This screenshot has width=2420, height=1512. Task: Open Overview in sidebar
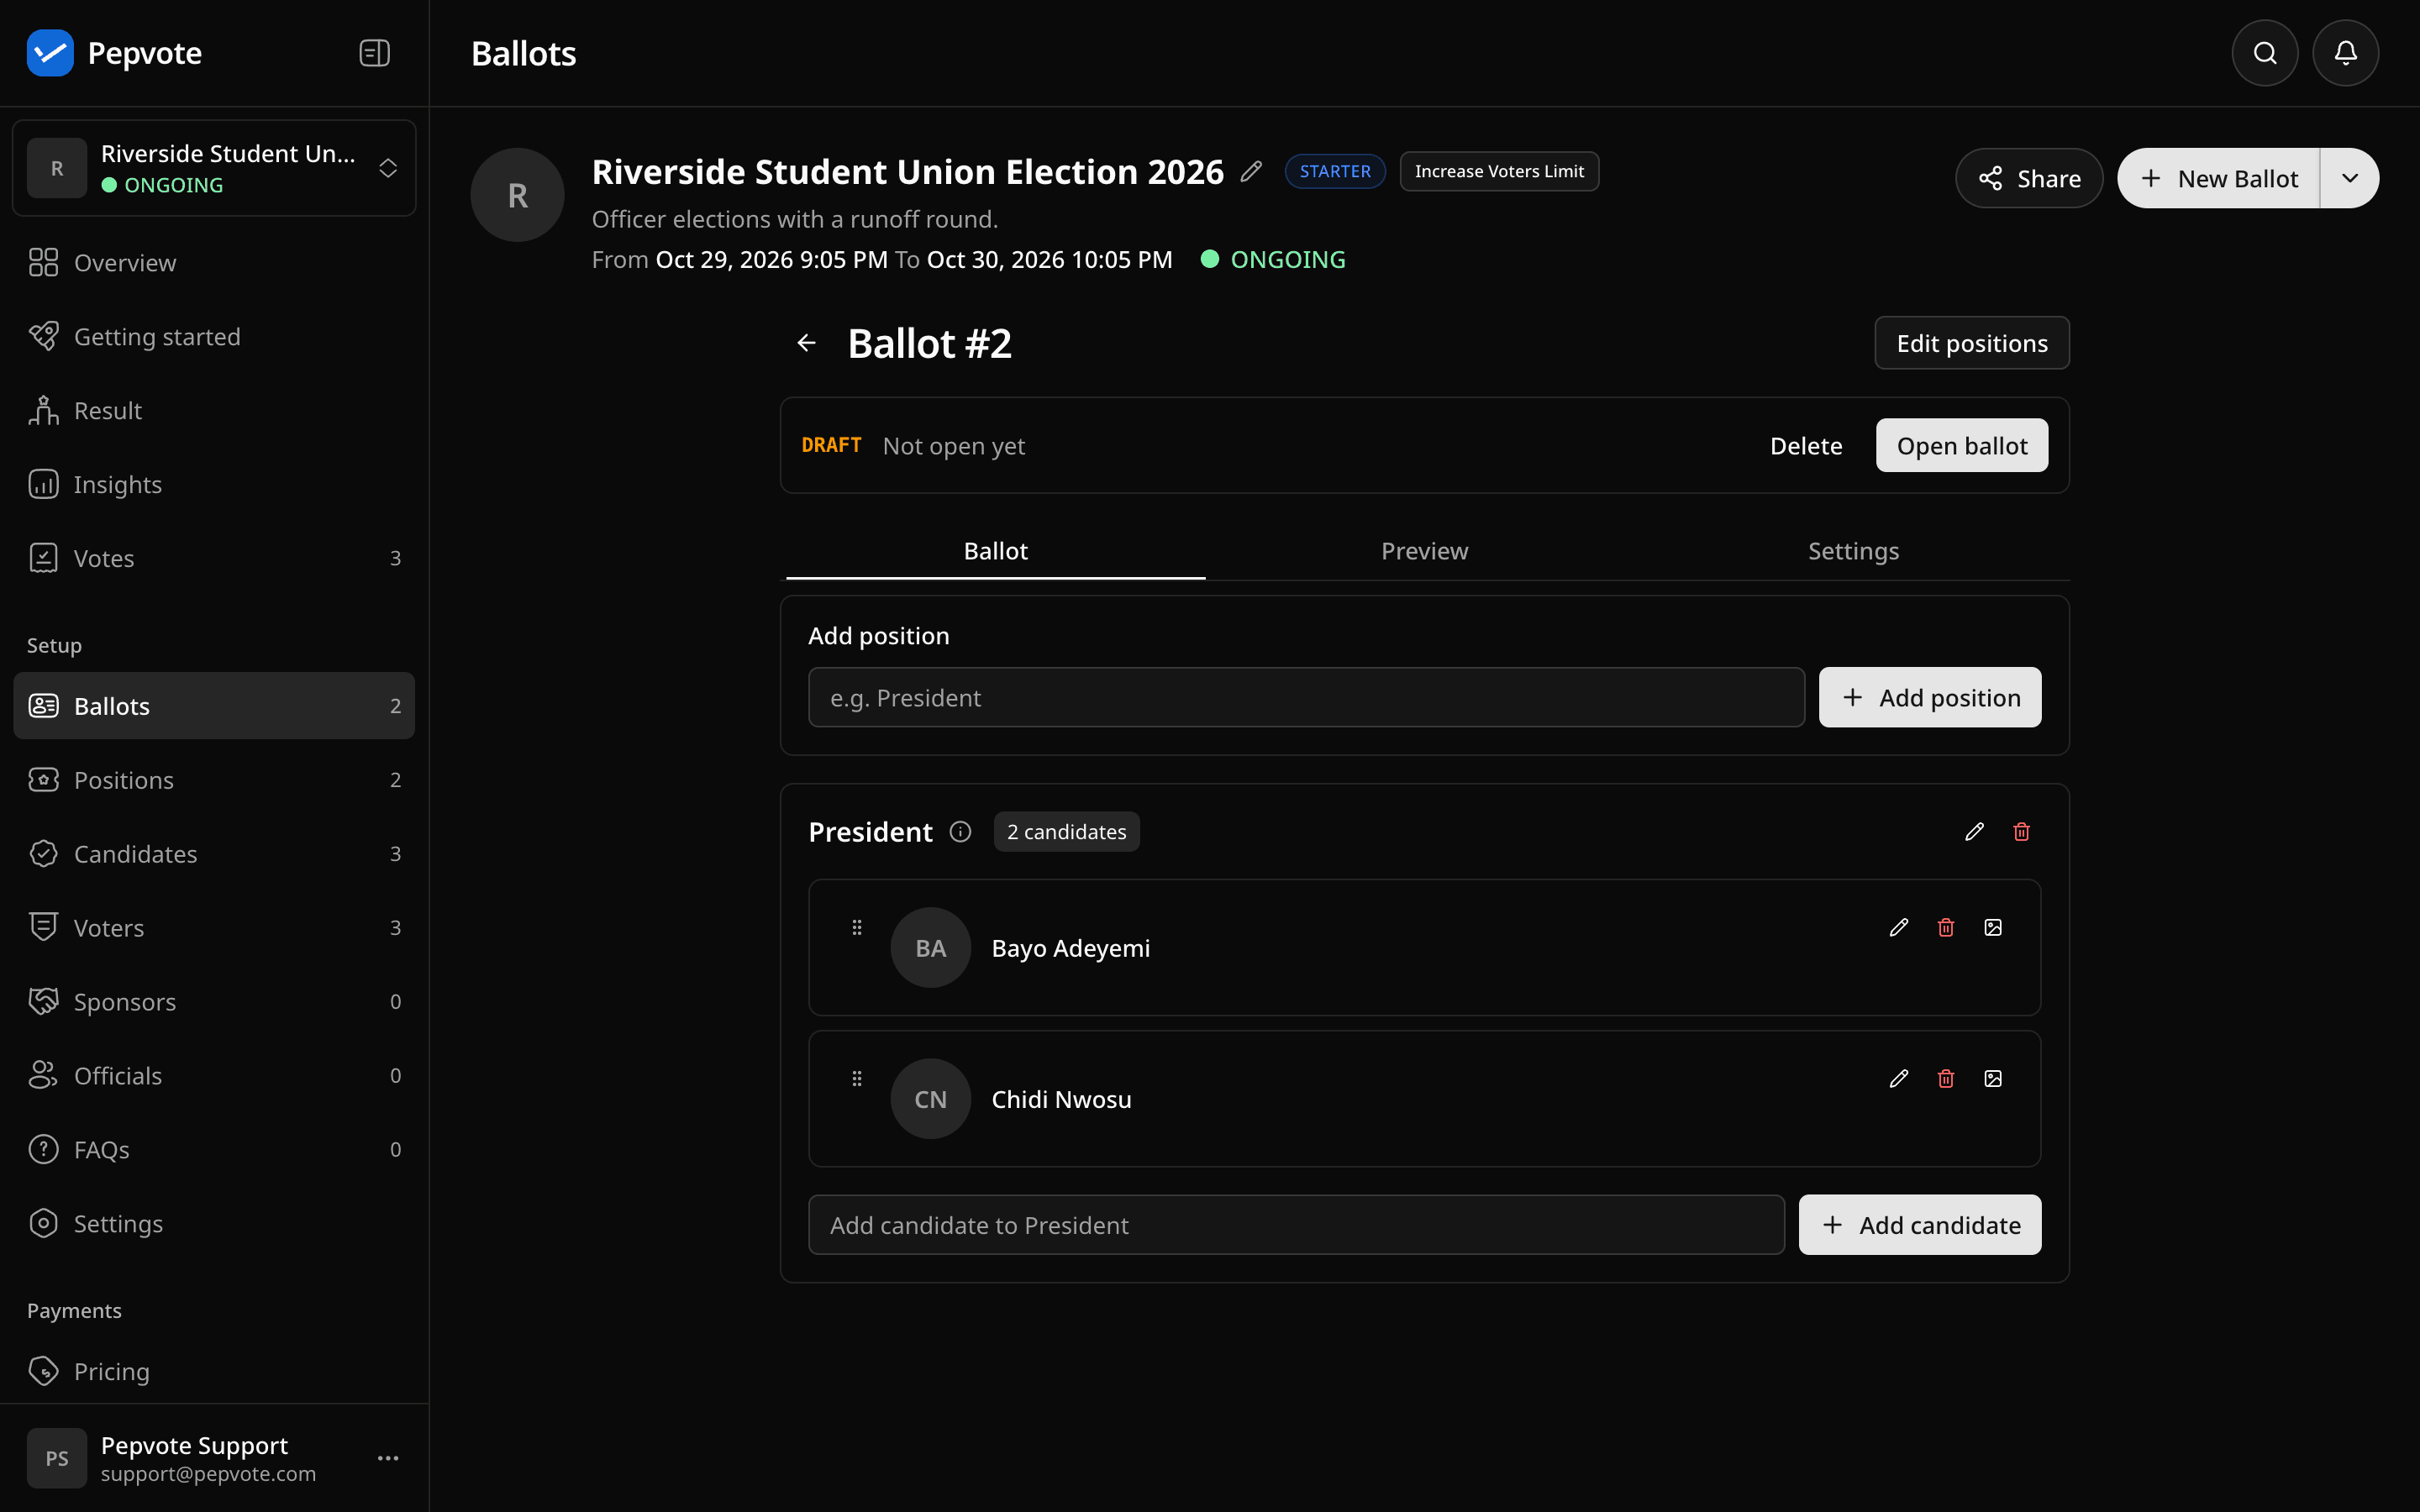tap(213, 263)
